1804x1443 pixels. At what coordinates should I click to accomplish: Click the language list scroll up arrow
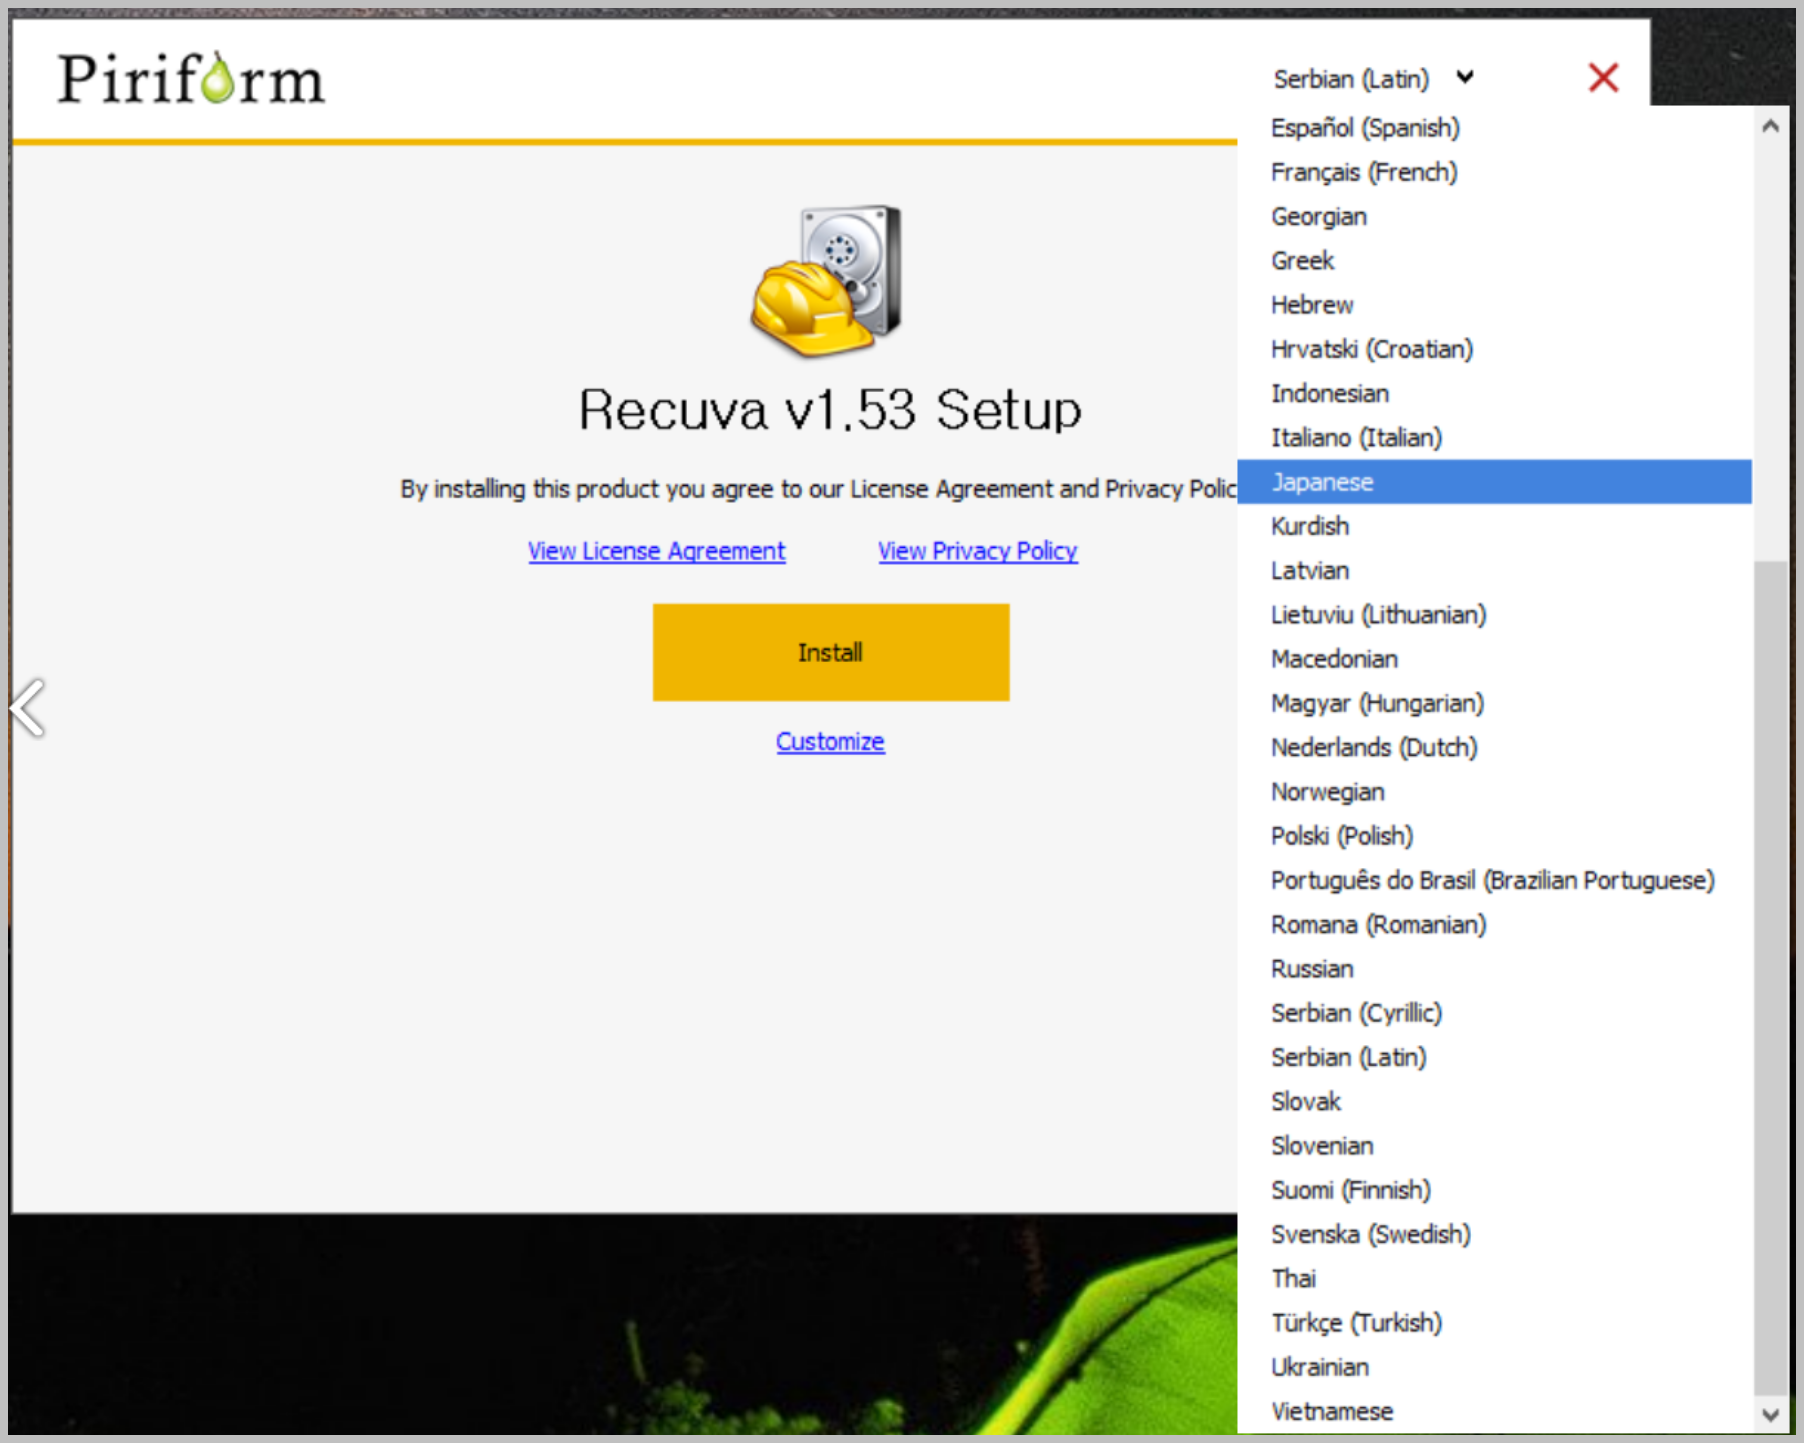click(x=1770, y=126)
